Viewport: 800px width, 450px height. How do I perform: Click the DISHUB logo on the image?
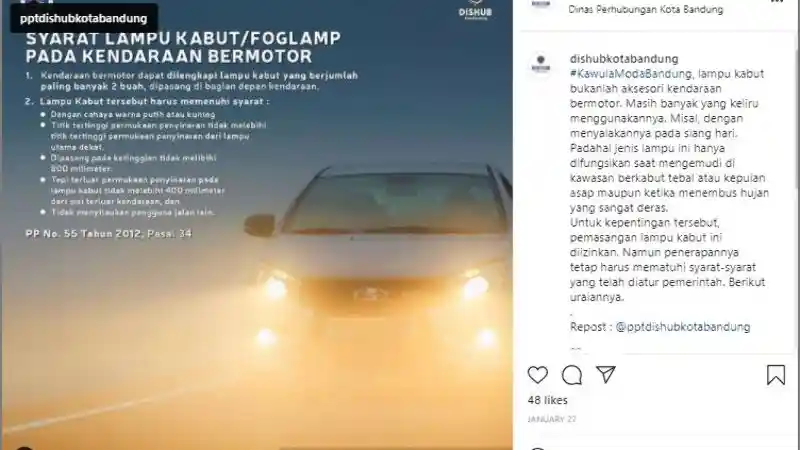(x=475, y=10)
